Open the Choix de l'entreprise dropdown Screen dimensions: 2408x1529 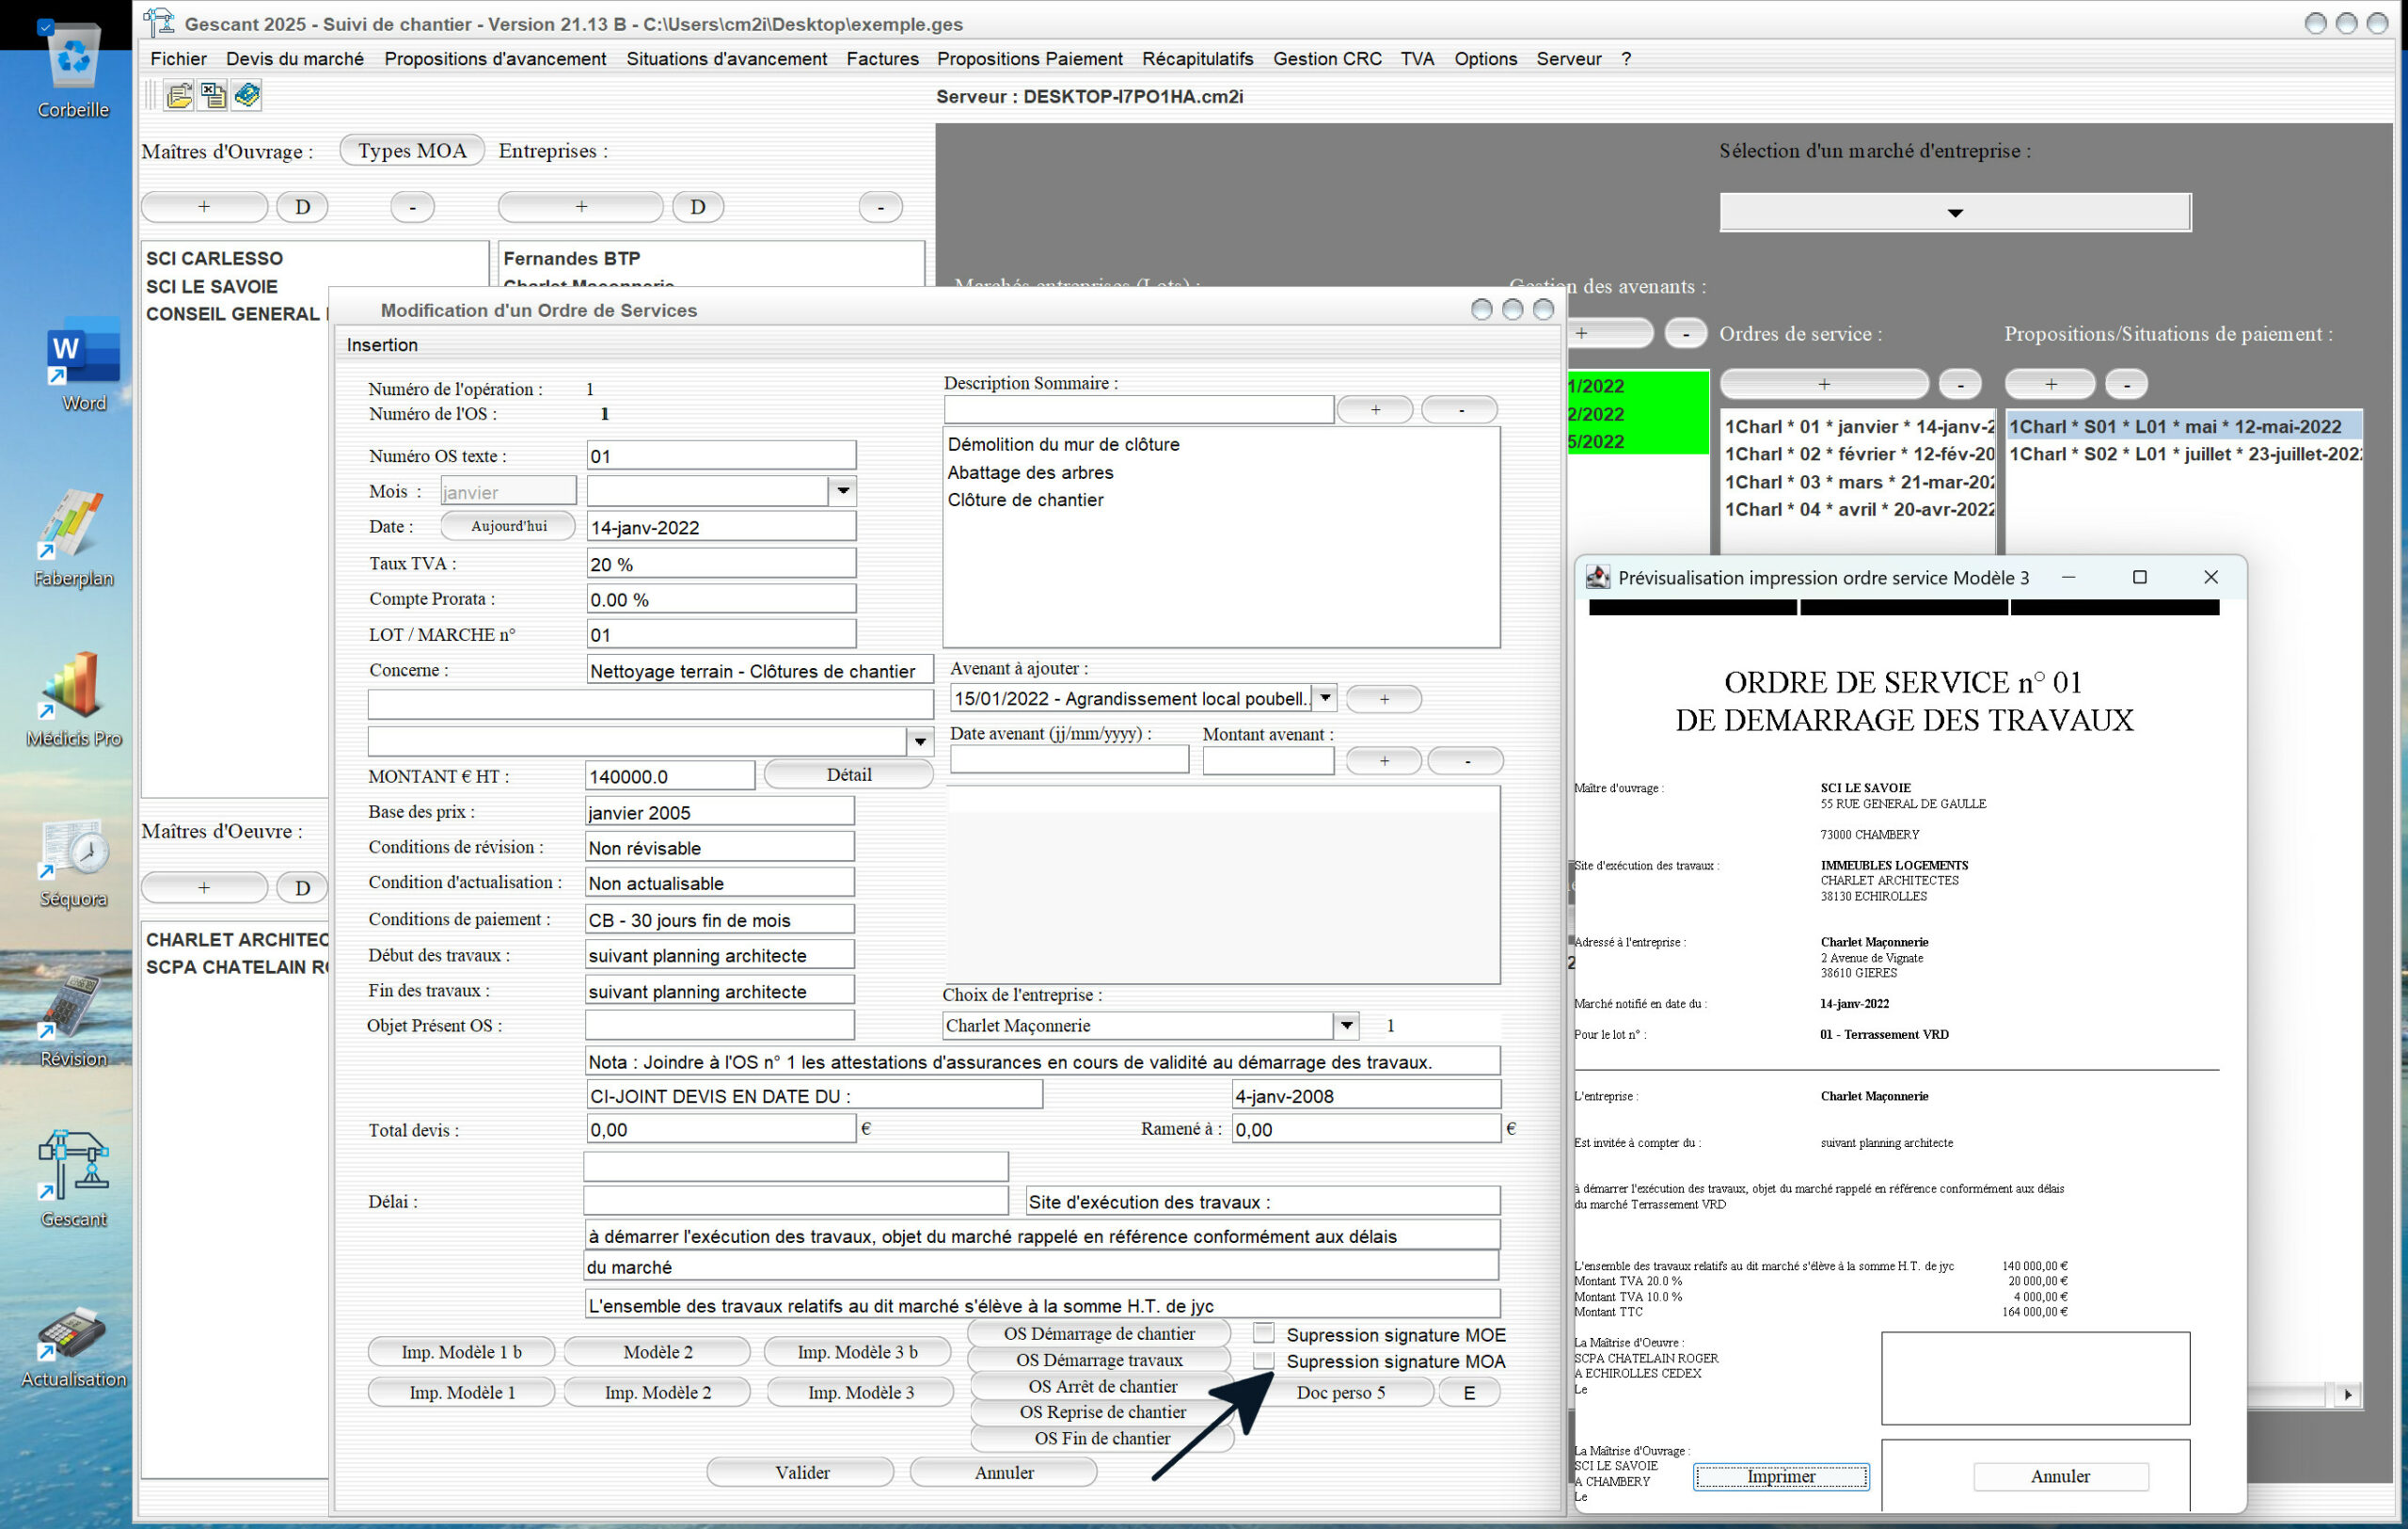[x=1347, y=1025]
